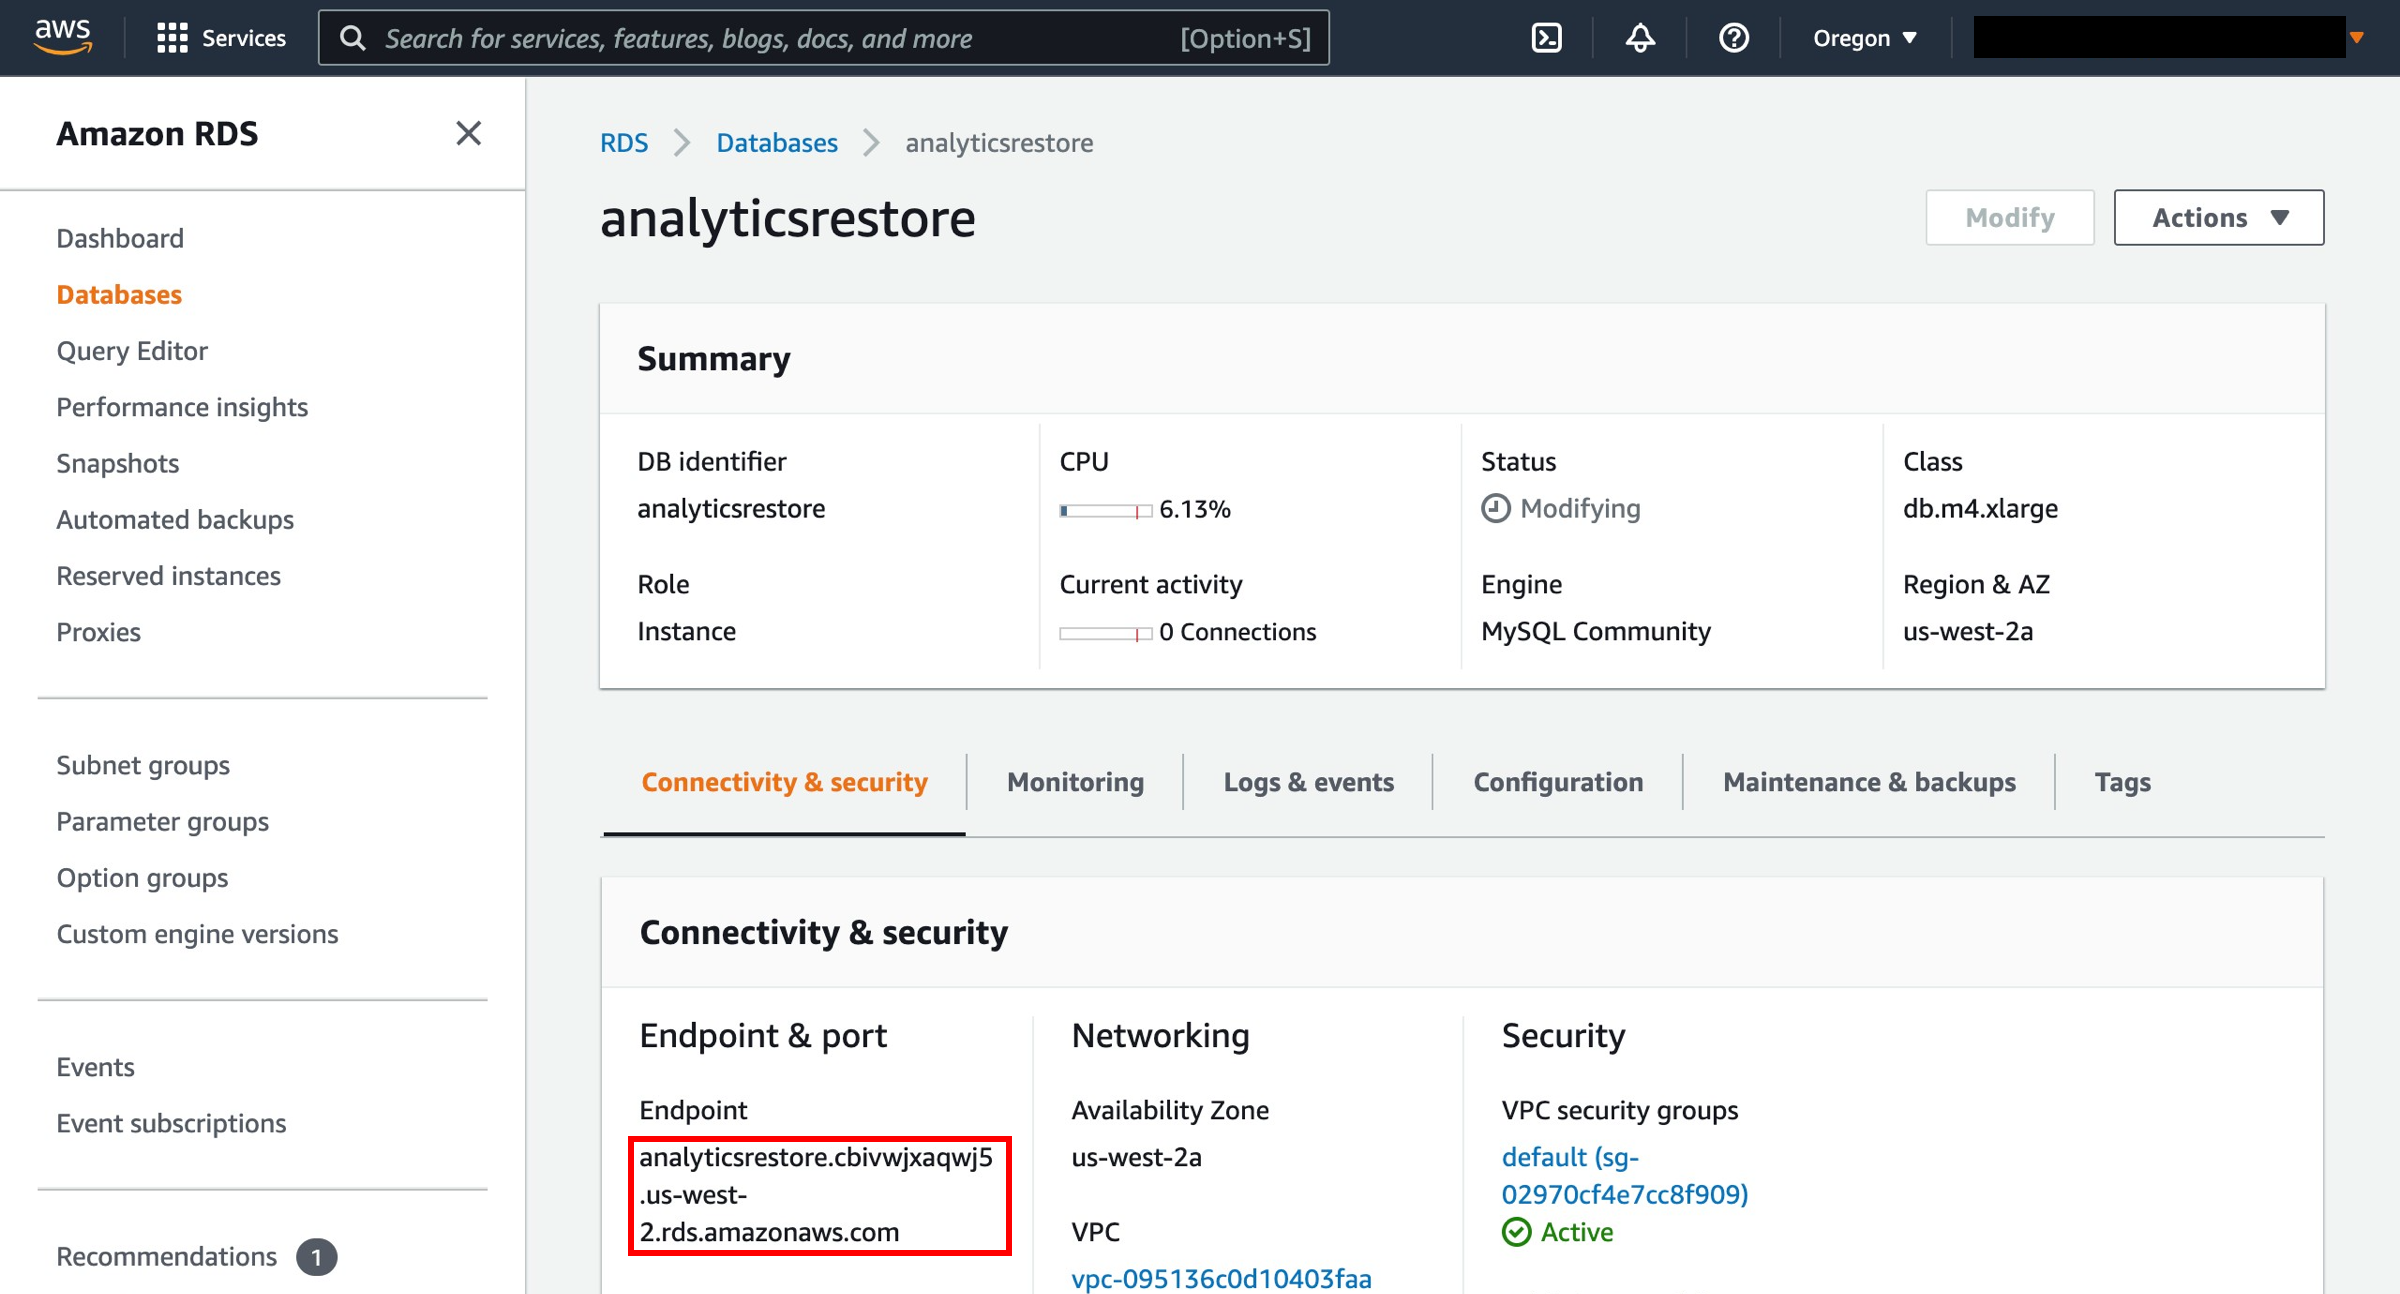2400x1294 pixels.
Task: Click the Recommendations count badge
Action: [316, 1257]
